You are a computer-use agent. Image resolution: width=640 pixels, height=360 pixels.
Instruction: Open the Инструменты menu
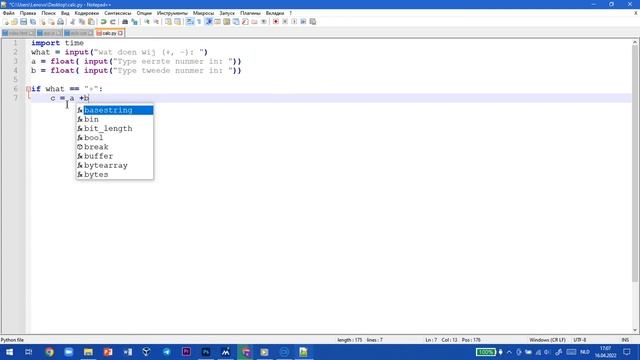tap(172, 13)
